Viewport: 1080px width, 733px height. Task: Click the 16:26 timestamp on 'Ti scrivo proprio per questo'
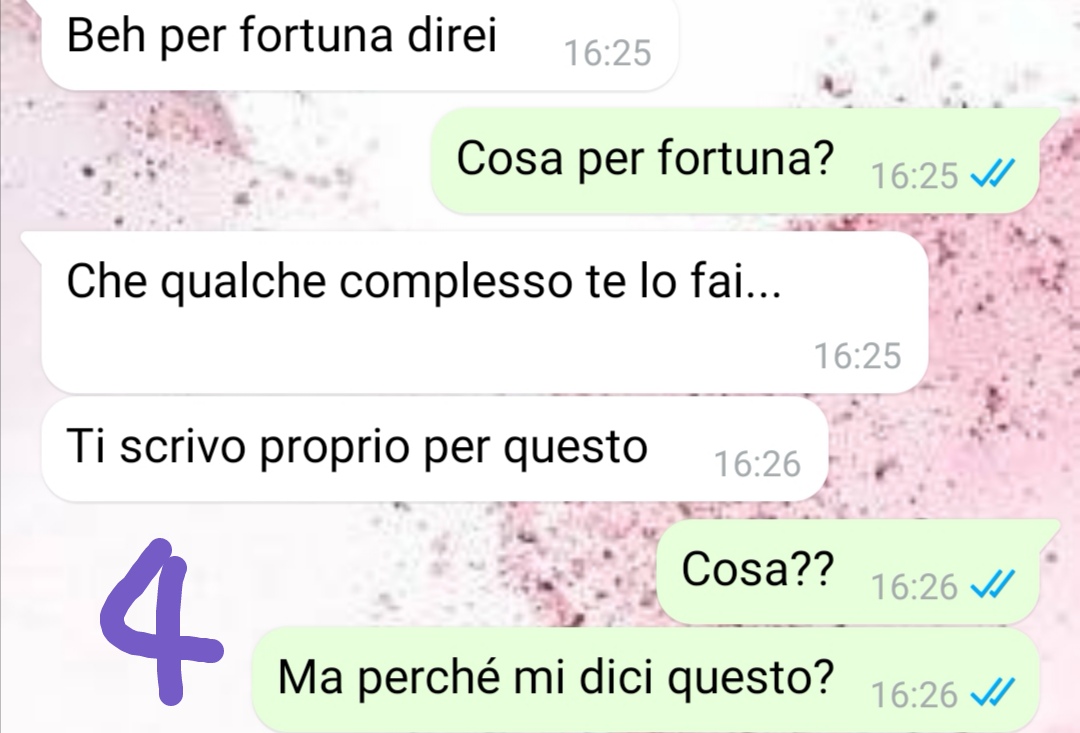pos(757,464)
